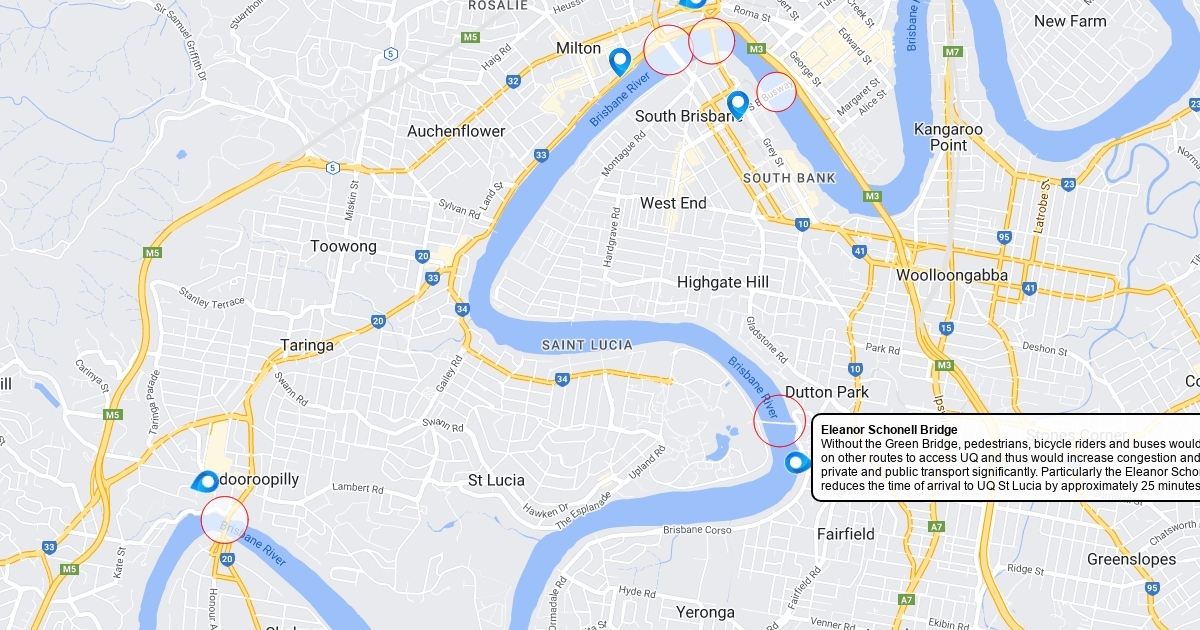Click the red circle near George St

(775, 92)
